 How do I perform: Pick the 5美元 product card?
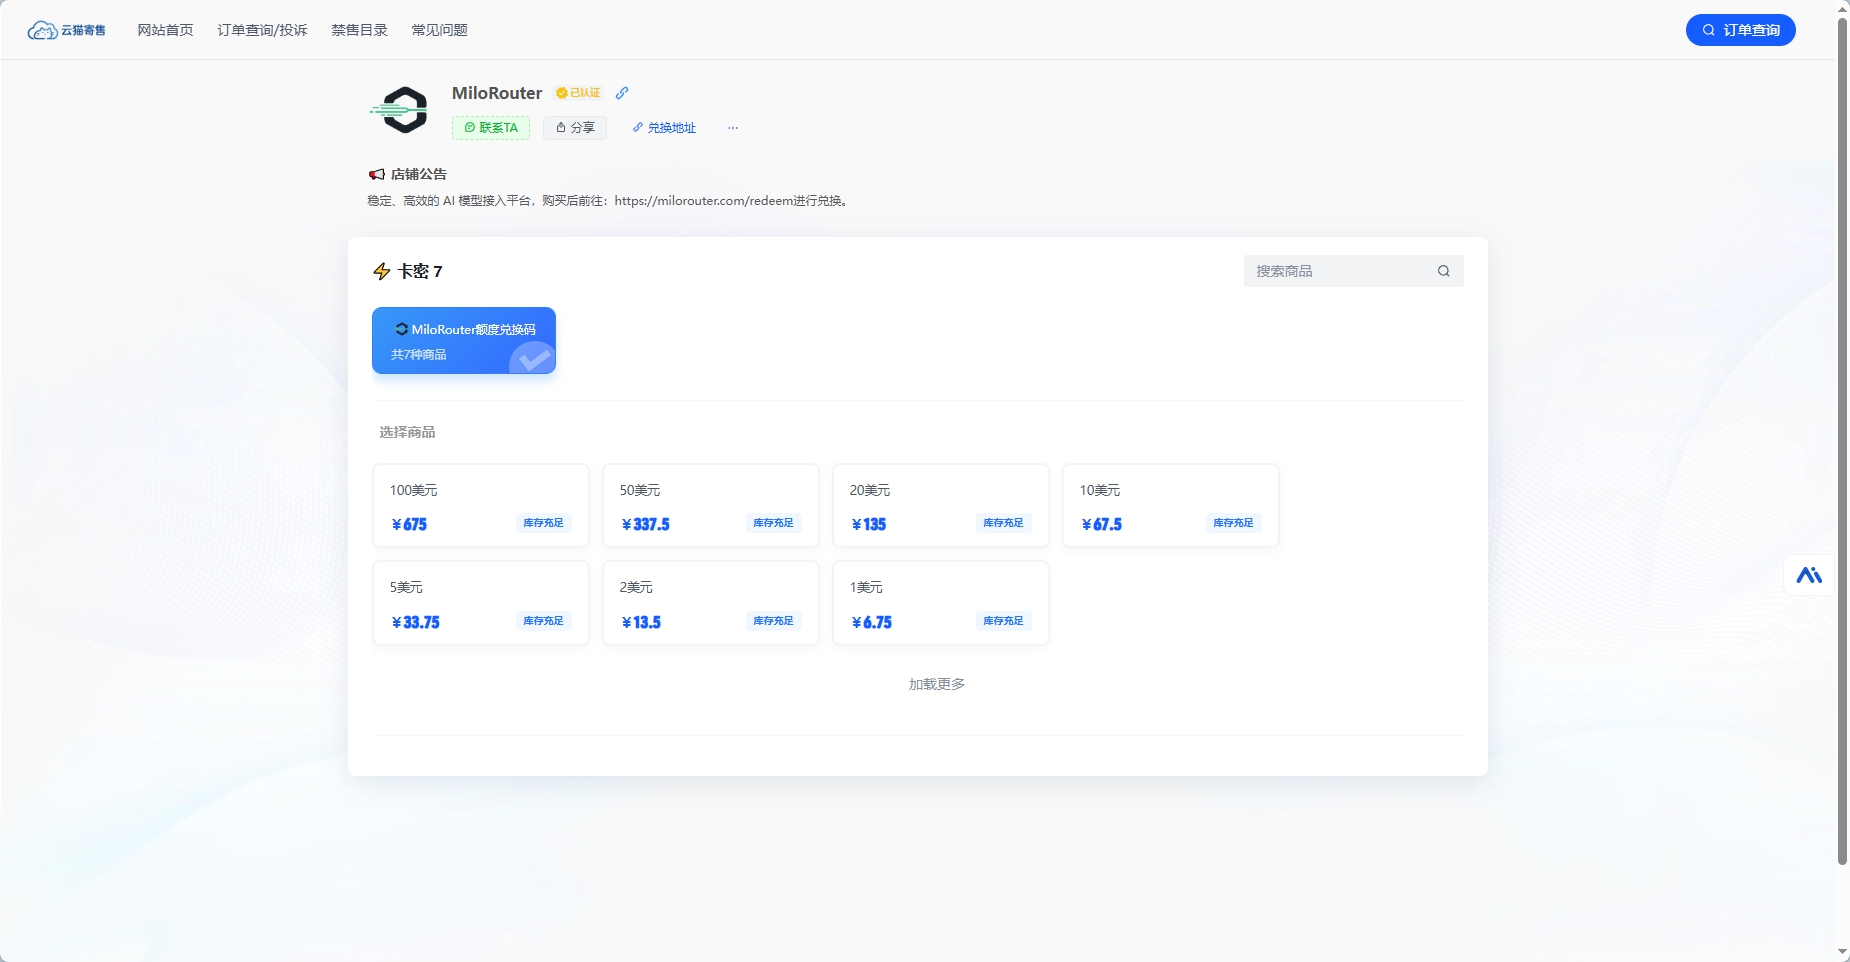point(481,603)
